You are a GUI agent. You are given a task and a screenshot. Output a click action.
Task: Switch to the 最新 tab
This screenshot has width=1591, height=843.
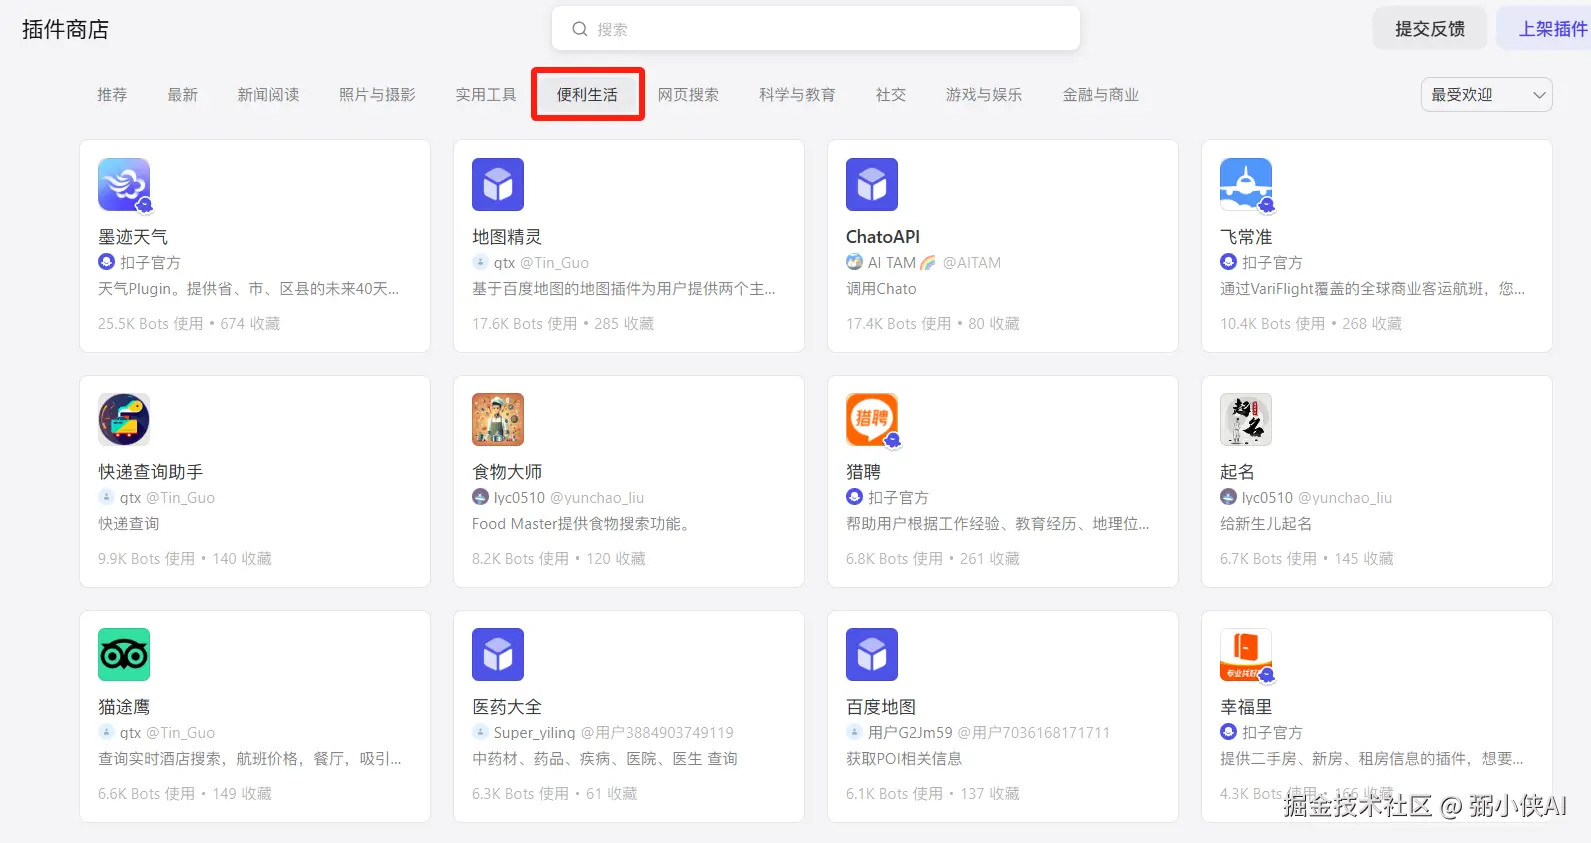click(182, 95)
